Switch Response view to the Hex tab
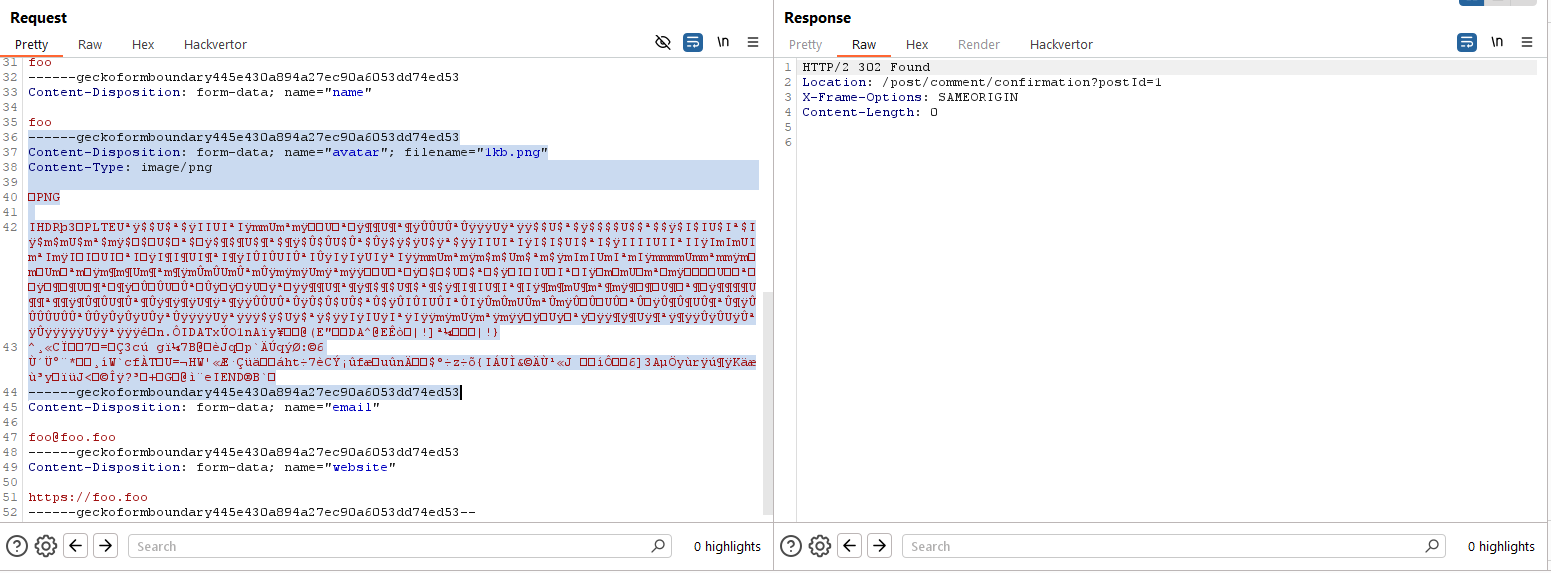 click(x=917, y=45)
